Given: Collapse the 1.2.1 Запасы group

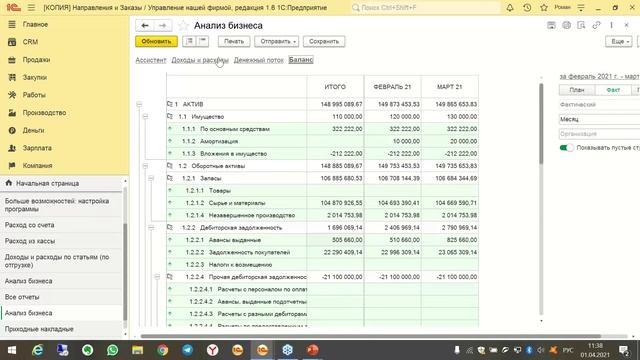Looking at the screenshot, I should pos(151,178).
